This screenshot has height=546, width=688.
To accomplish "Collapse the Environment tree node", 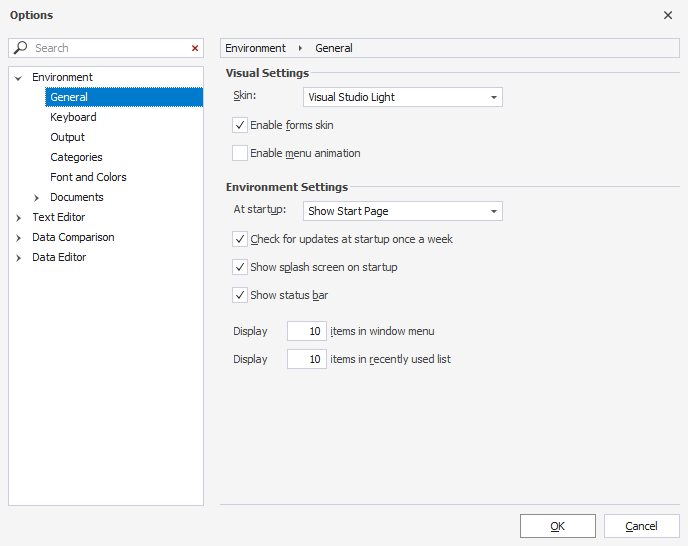I will click(x=18, y=77).
